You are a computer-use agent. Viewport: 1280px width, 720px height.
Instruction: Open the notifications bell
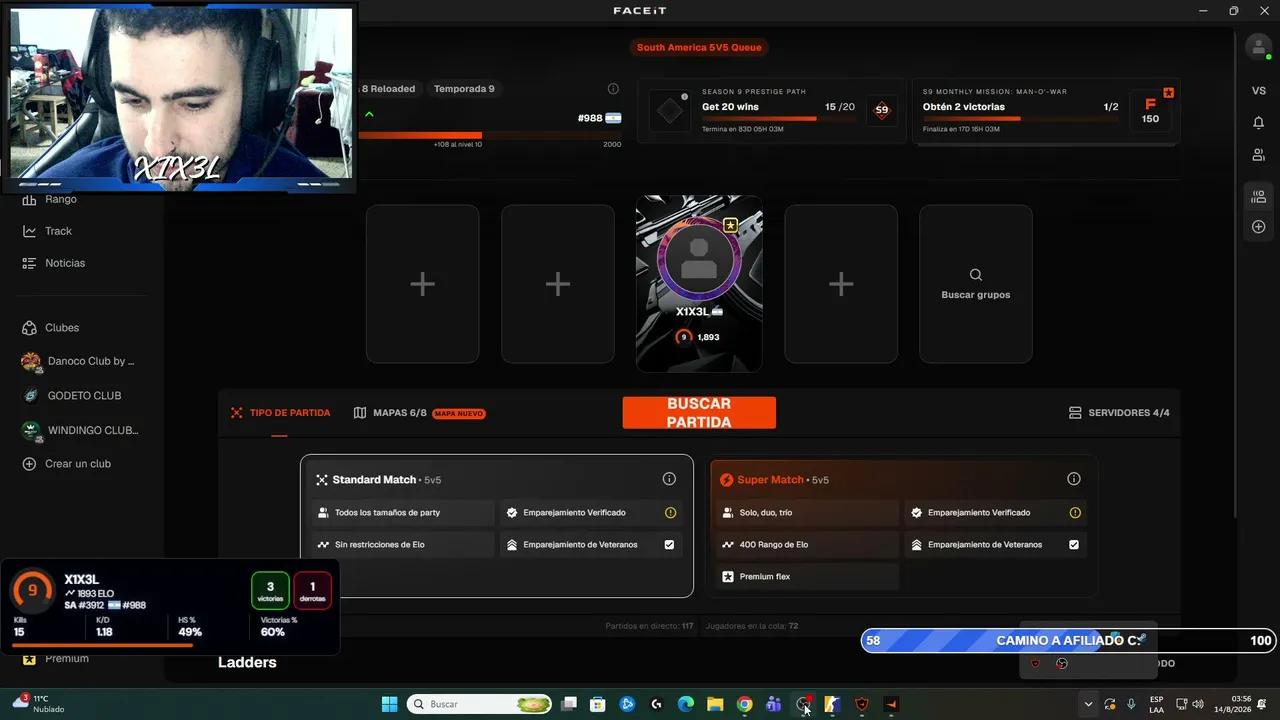click(x=1258, y=123)
